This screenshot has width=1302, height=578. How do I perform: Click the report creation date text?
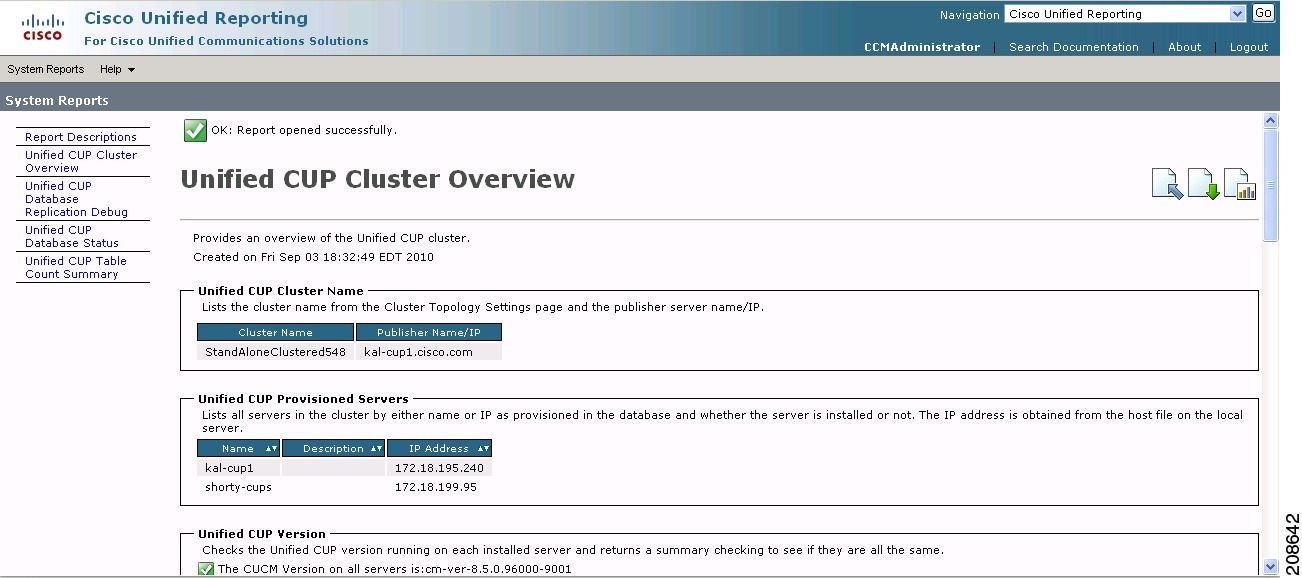[x=313, y=257]
